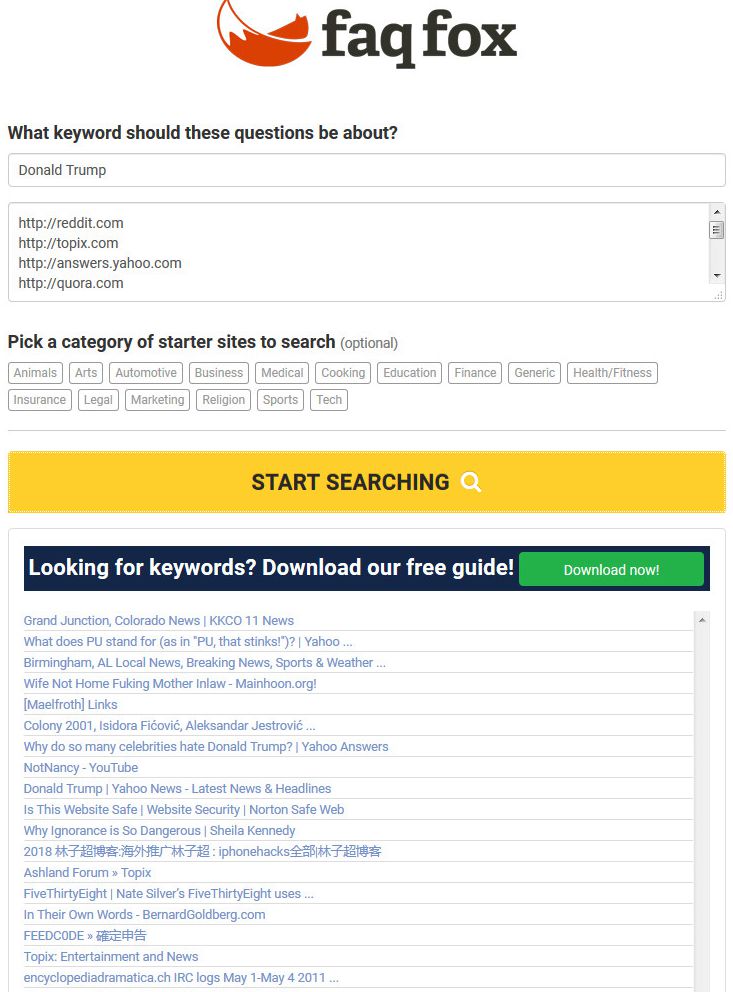Open In Their Own Words BernardGoldberg result
Viewport: 733px width, 992px height.
pos(144,914)
